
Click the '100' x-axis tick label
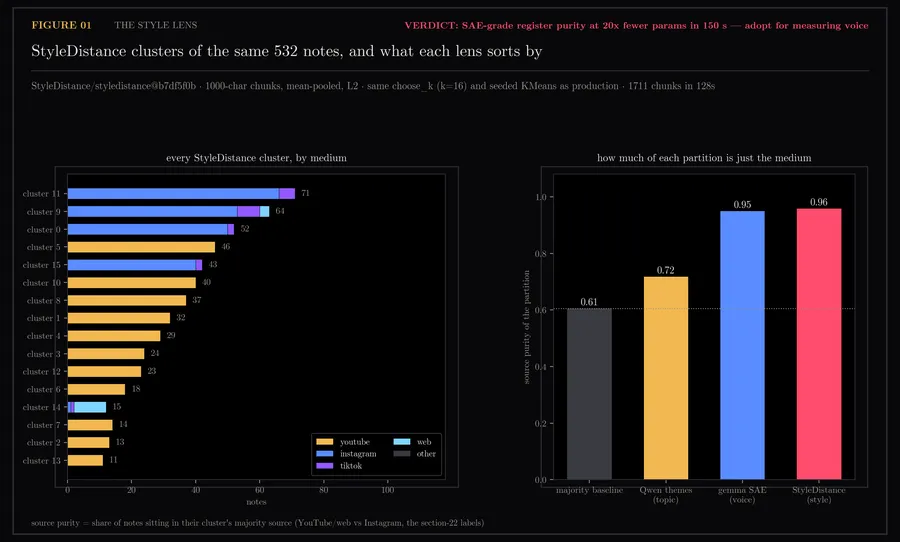[387, 490]
